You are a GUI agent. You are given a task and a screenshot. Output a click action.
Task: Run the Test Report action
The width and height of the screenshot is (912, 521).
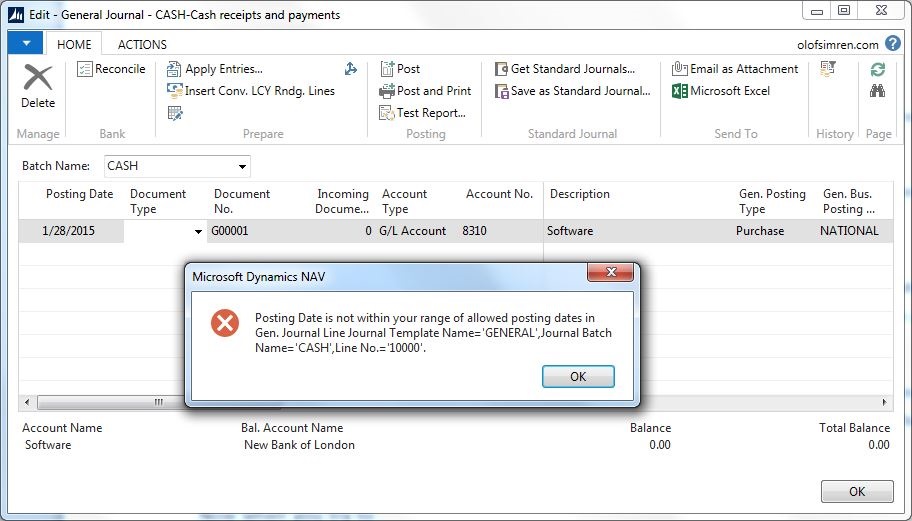[422, 113]
